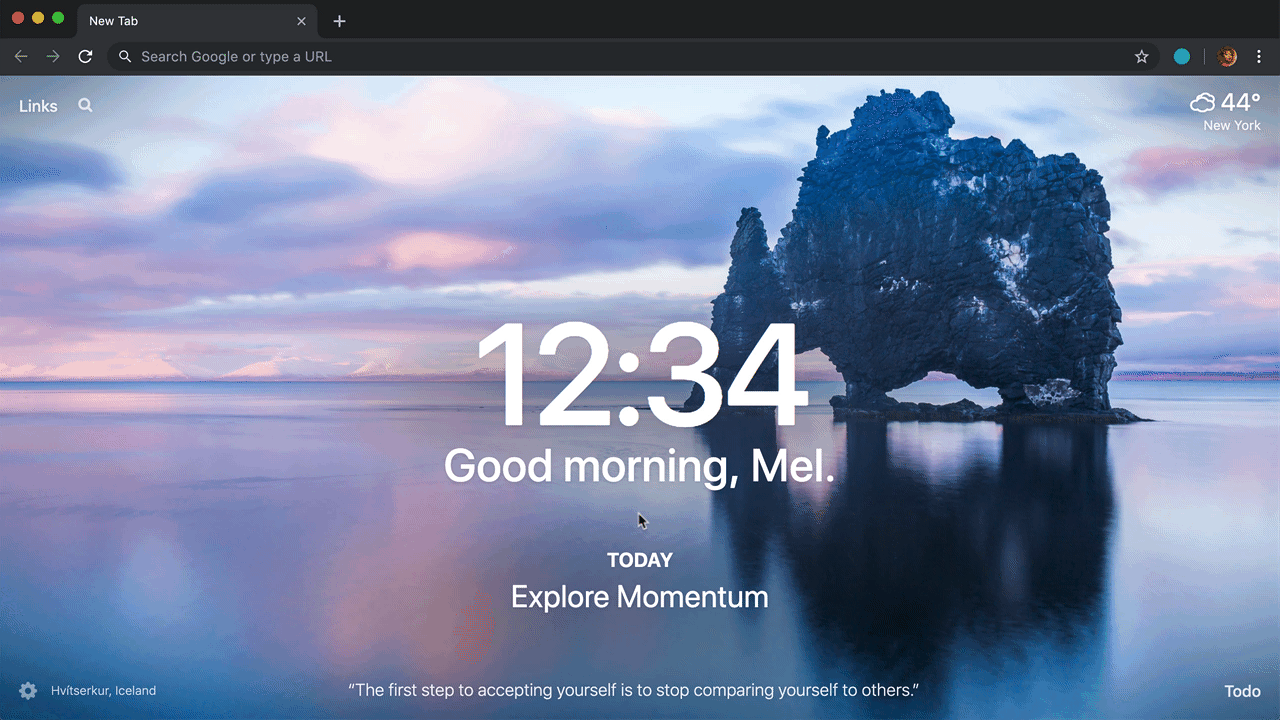
Task: Click the TODAY focus label
Action: pos(640,561)
